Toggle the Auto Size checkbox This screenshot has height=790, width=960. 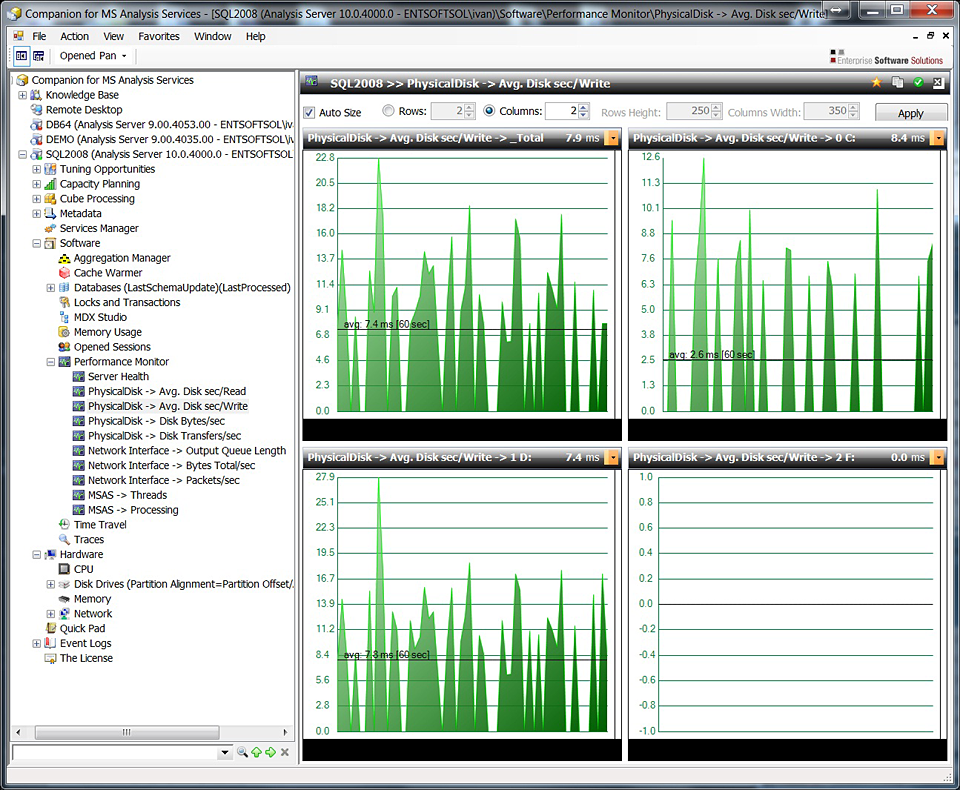coord(309,113)
